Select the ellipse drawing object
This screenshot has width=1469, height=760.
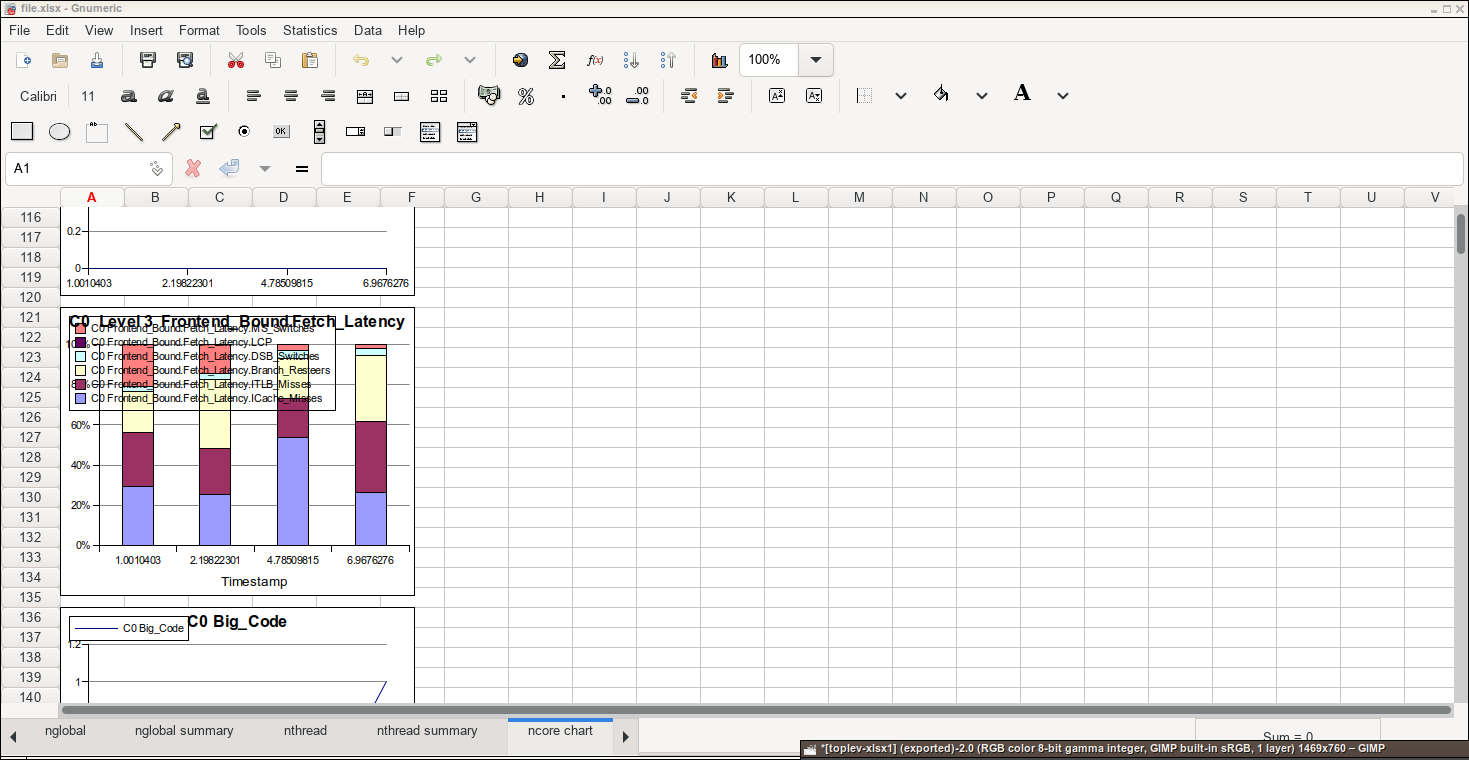coord(59,132)
